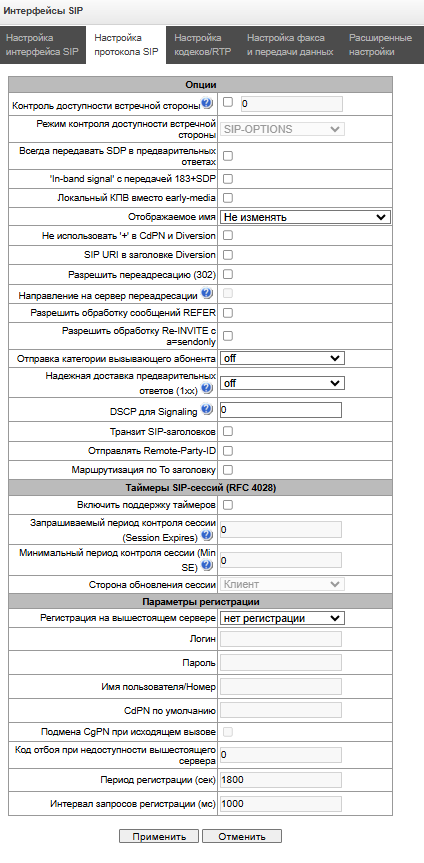The height and width of the screenshot is (863, 424).
Task: Open Session Expires help icon
Action: pyautogui.click(x=207, y=534)
